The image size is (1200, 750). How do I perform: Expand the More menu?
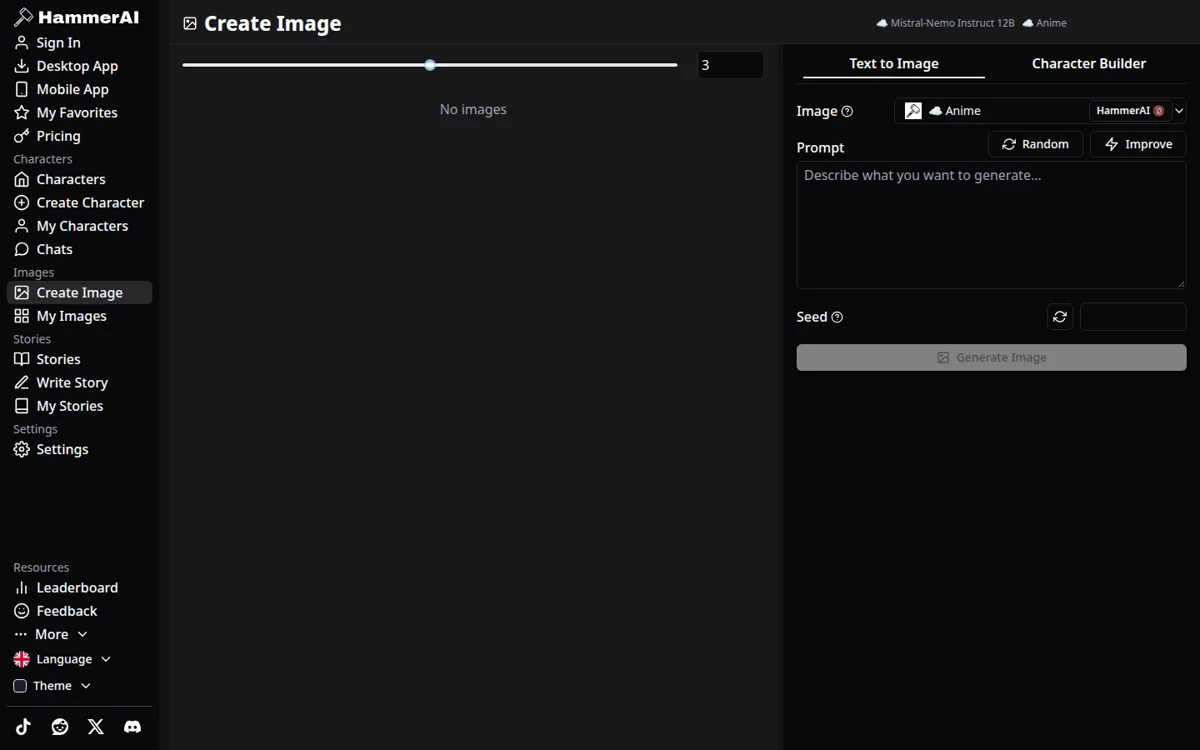coord(51,634)
